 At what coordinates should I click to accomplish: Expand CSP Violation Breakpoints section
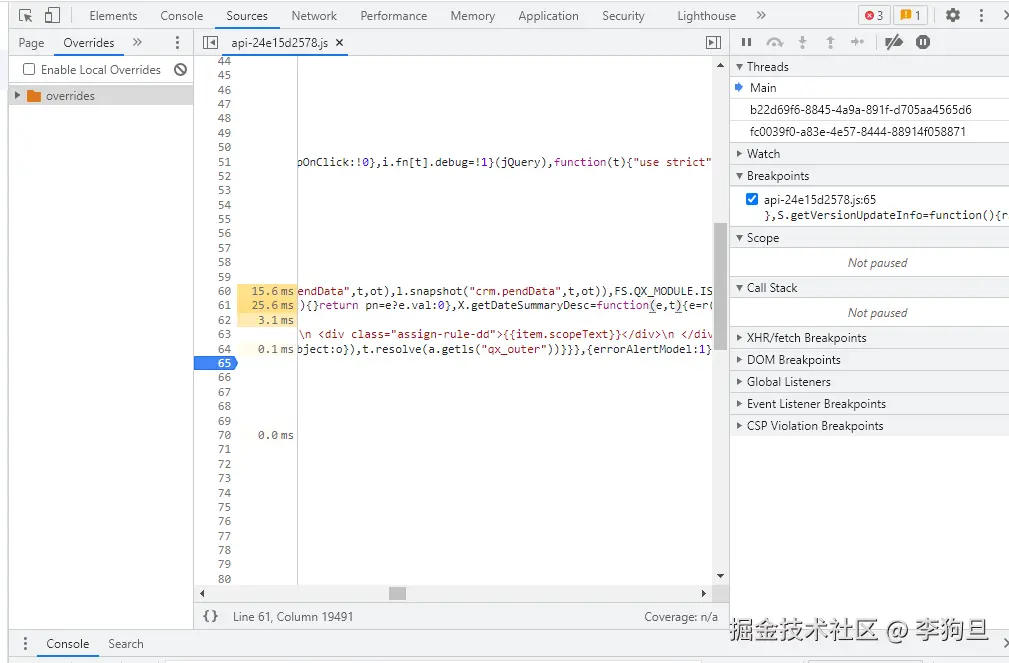(739, 425)
